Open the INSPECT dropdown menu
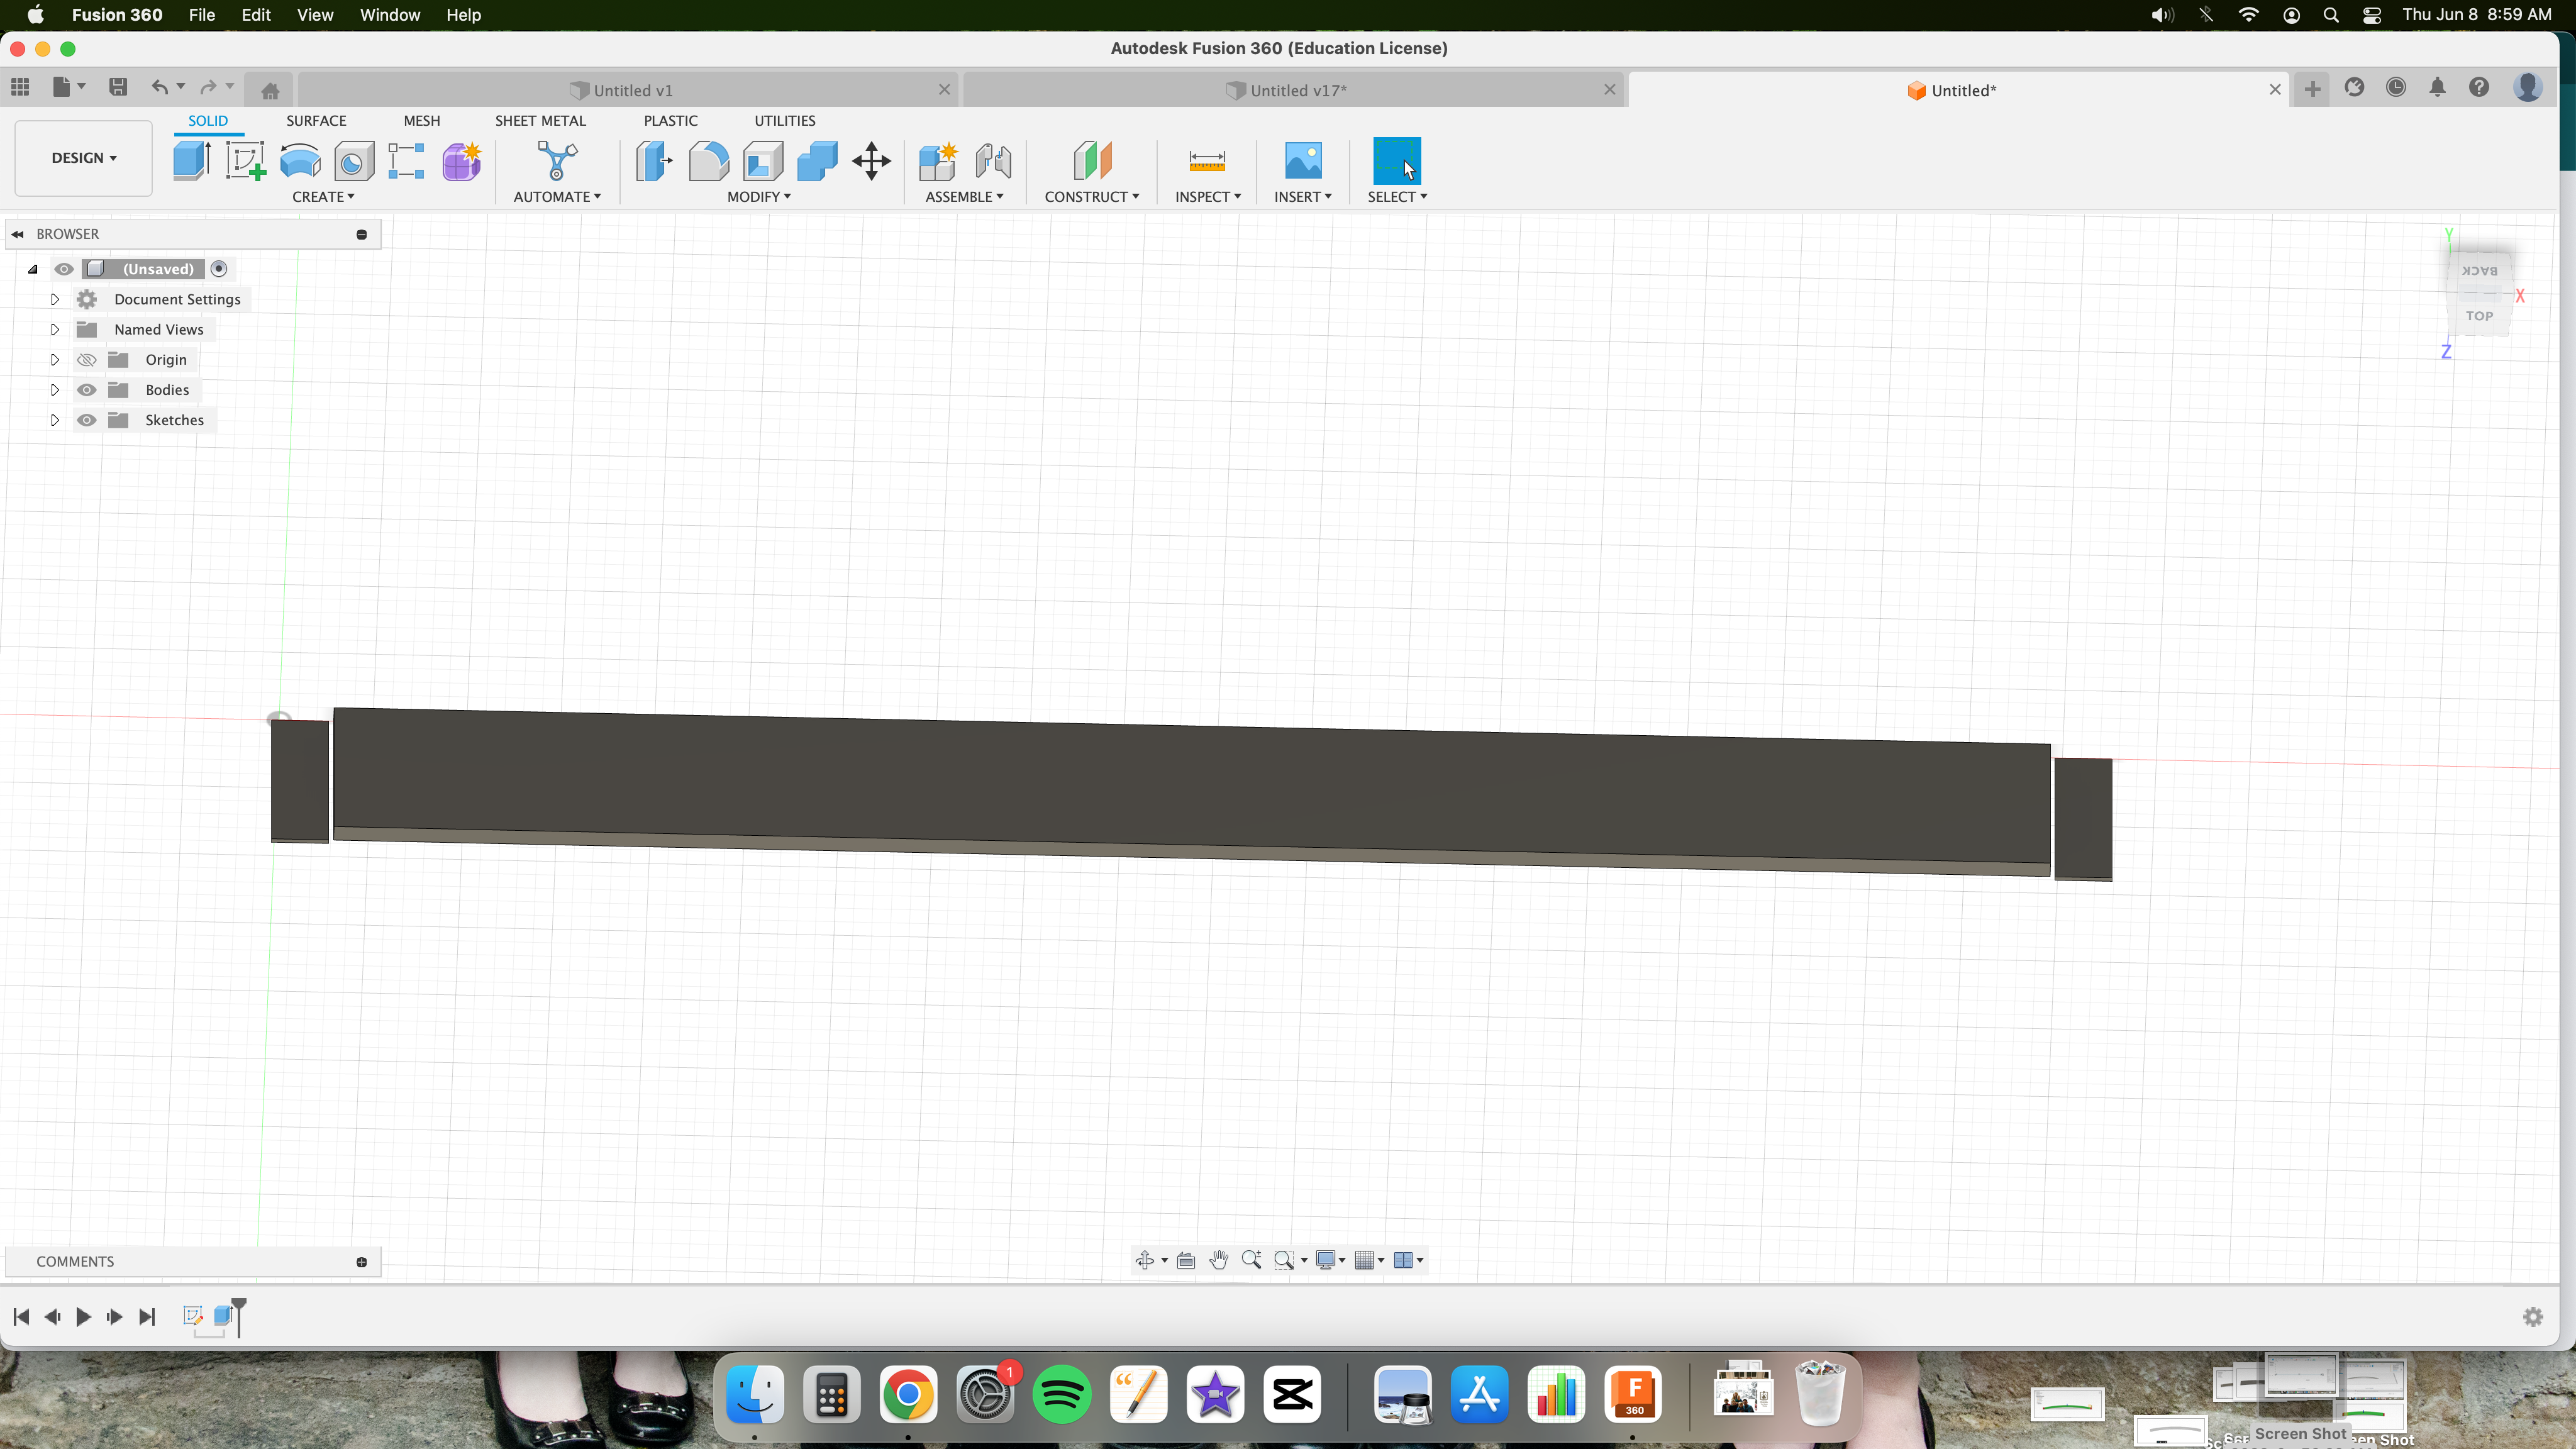The width and height of the screenshot is (2576, 1449). (x=1208, y=197)
